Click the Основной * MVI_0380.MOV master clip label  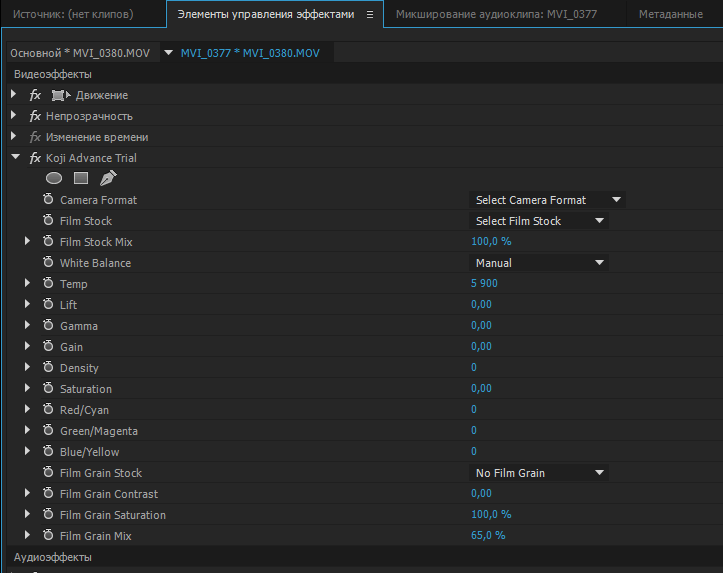(x=80, y=53)
